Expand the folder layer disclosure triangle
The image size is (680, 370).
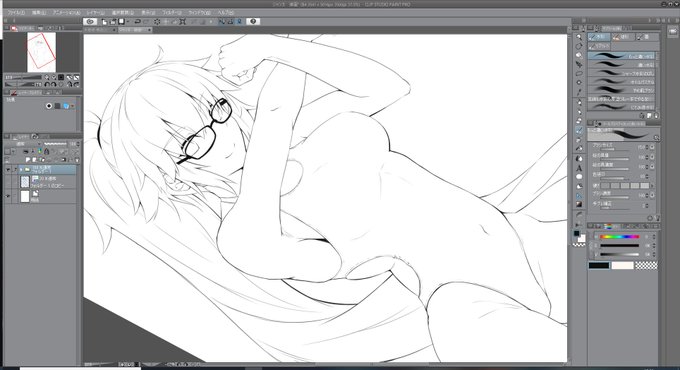(x=21, y=170)
